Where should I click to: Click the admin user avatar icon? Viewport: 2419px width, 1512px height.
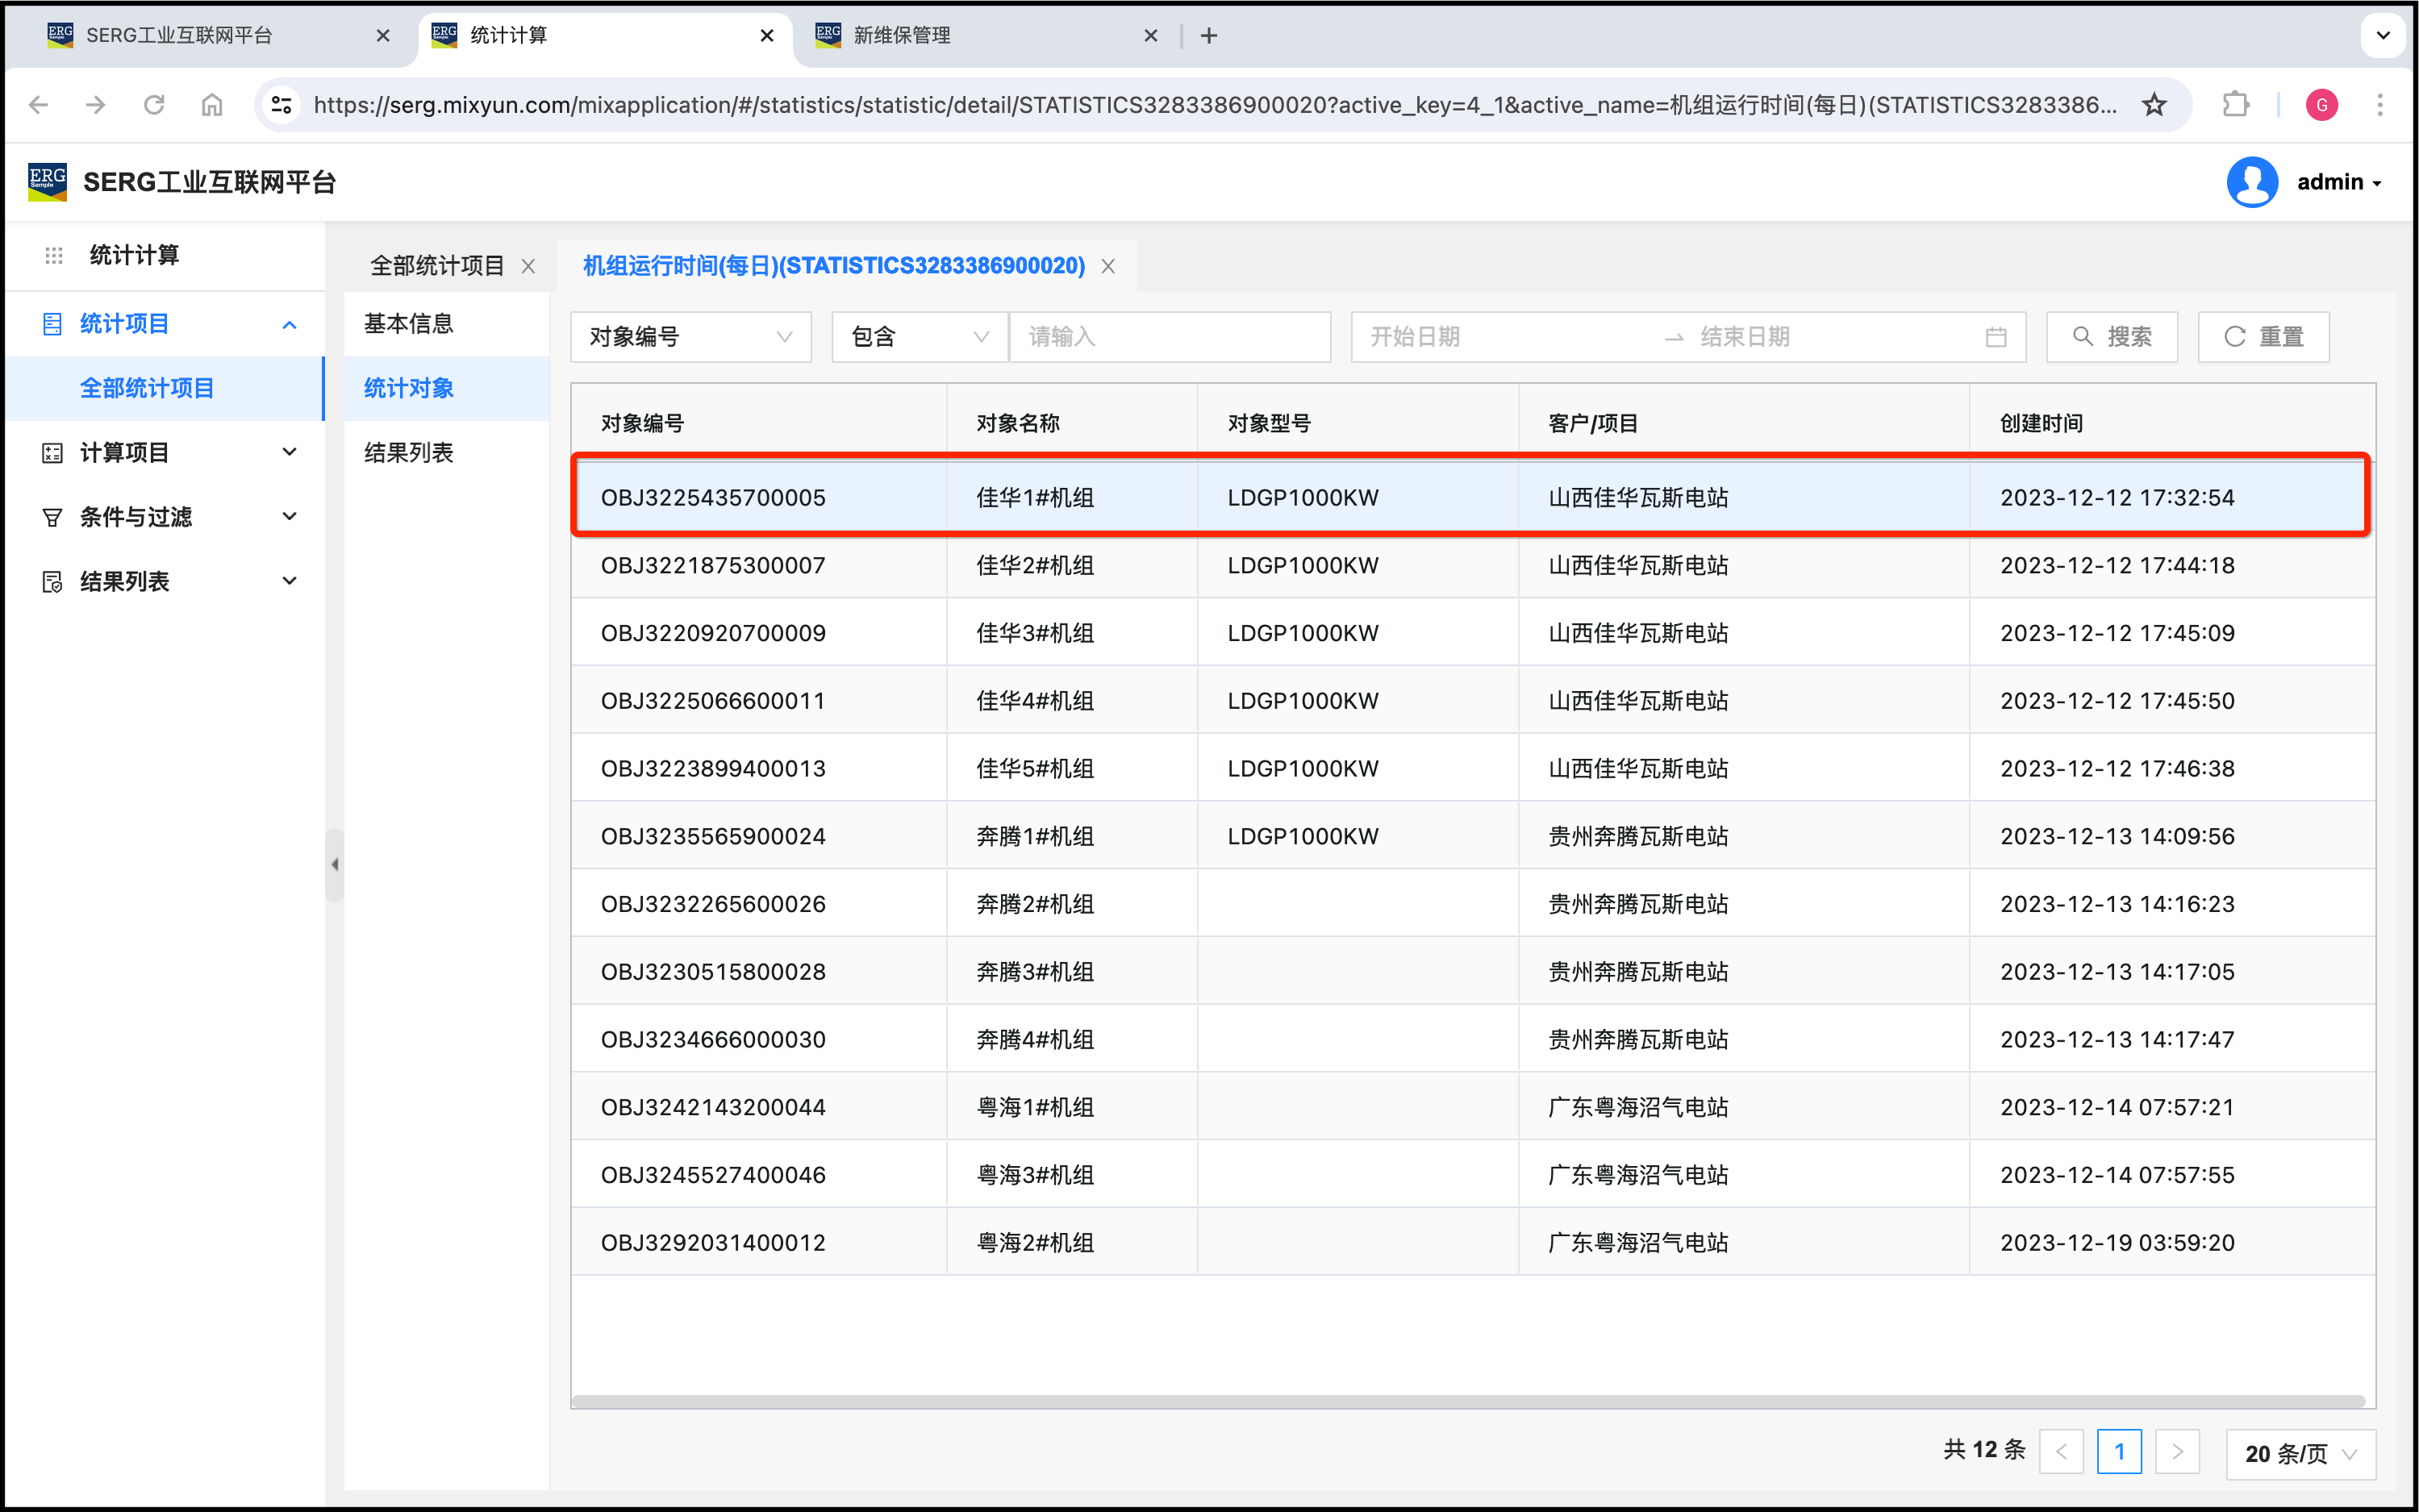[2251, 182]
